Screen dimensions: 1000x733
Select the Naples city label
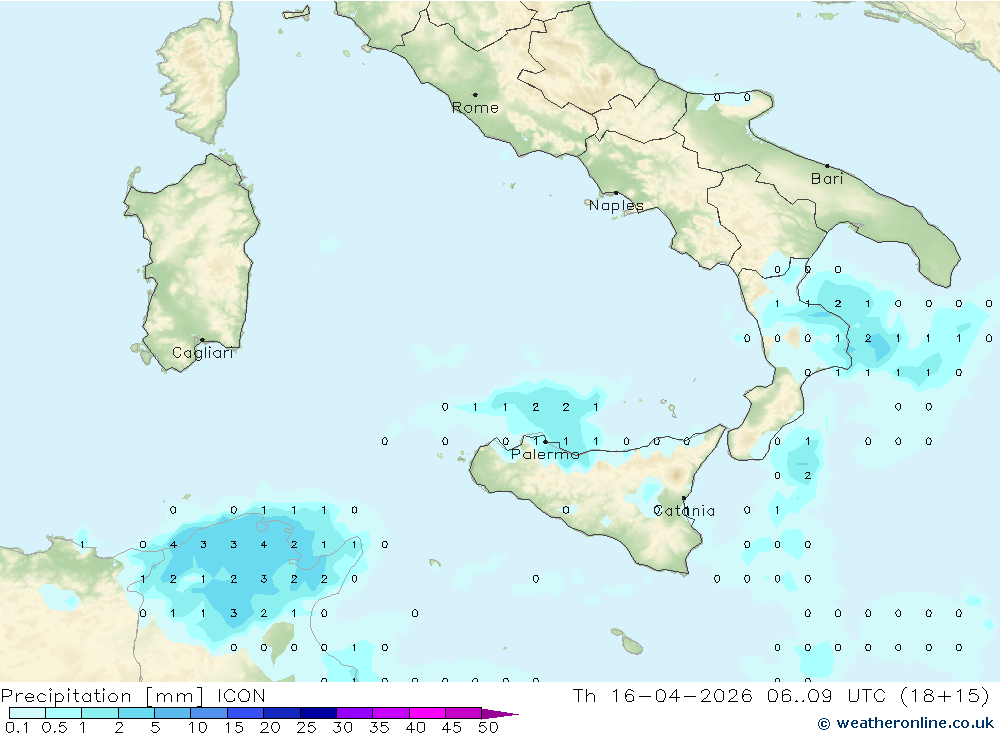point(616,205)
